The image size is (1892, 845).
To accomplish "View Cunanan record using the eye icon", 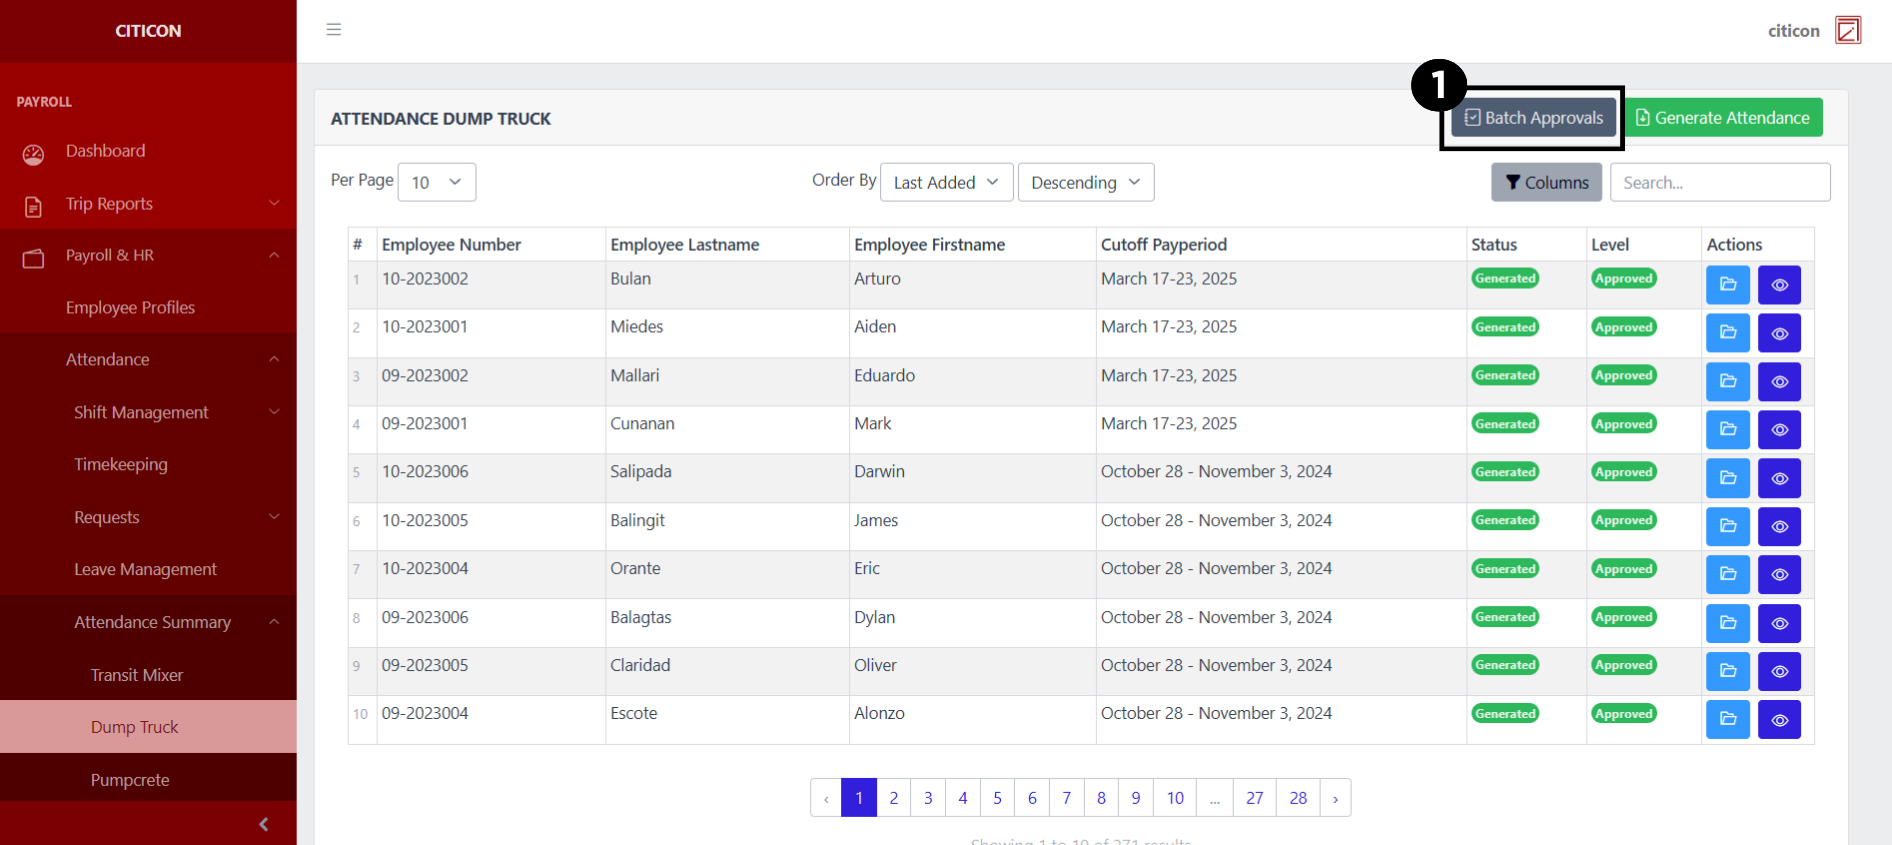I will tap(1779, 430).
